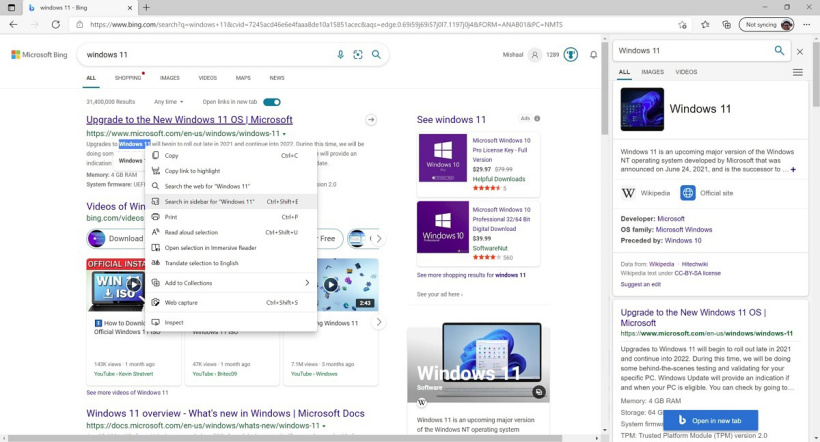Open visual search camera icon
The image size is (820, 442).
pyautogui.click(x=357, y=55)
